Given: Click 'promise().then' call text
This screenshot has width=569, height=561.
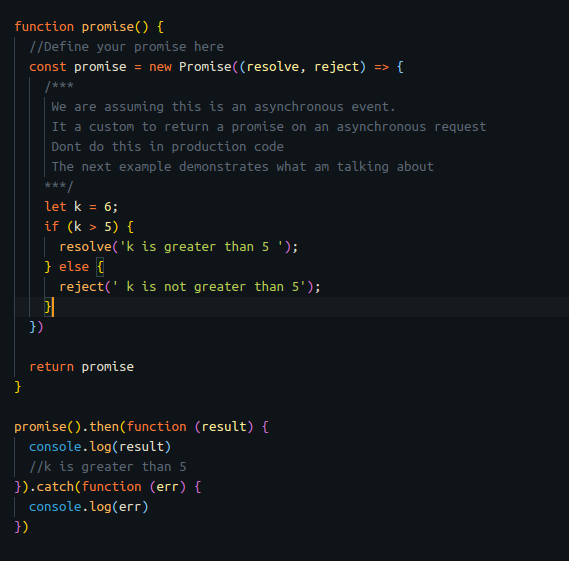Looking at the screenshot, I should (x=66, y=427).
